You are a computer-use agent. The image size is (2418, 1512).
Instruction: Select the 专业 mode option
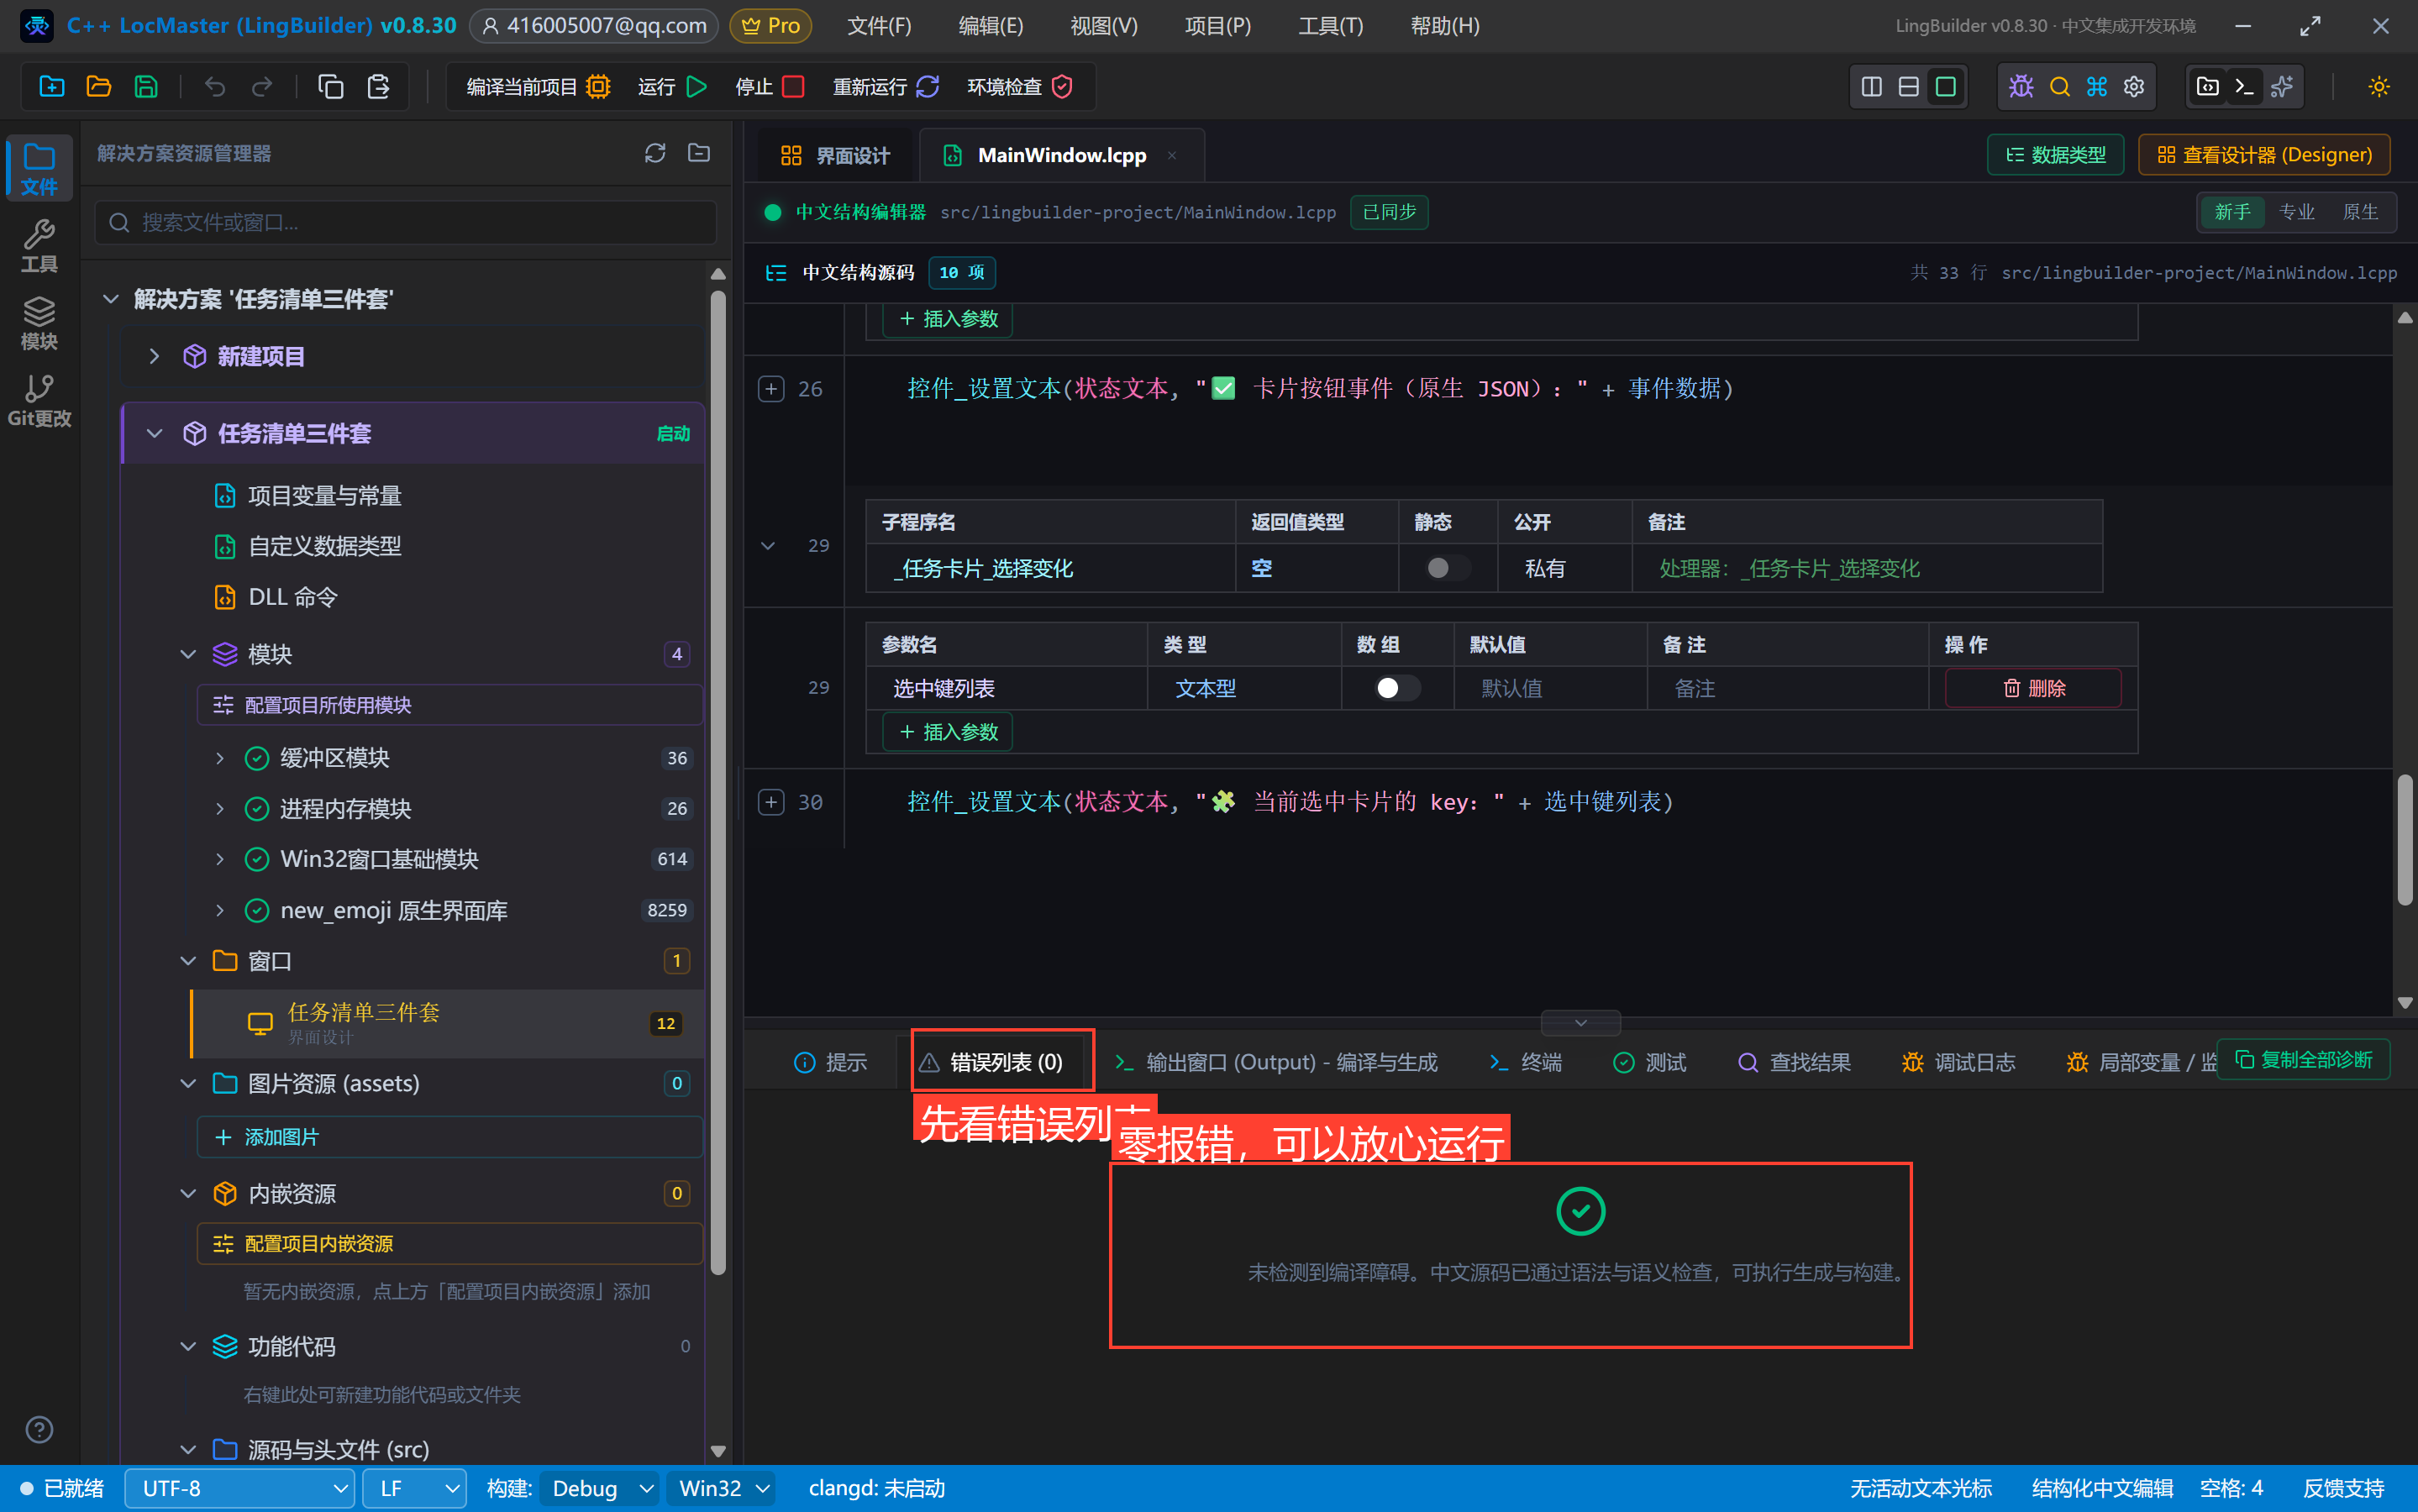click(x=2297, y=212)
